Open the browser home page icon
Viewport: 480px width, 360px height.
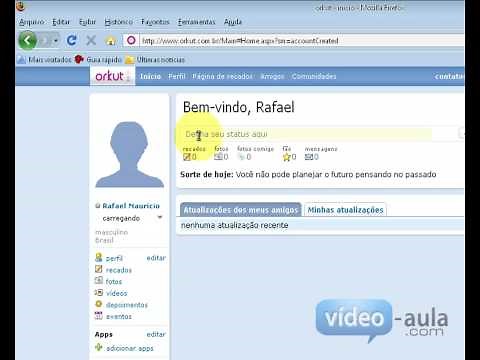110,41
